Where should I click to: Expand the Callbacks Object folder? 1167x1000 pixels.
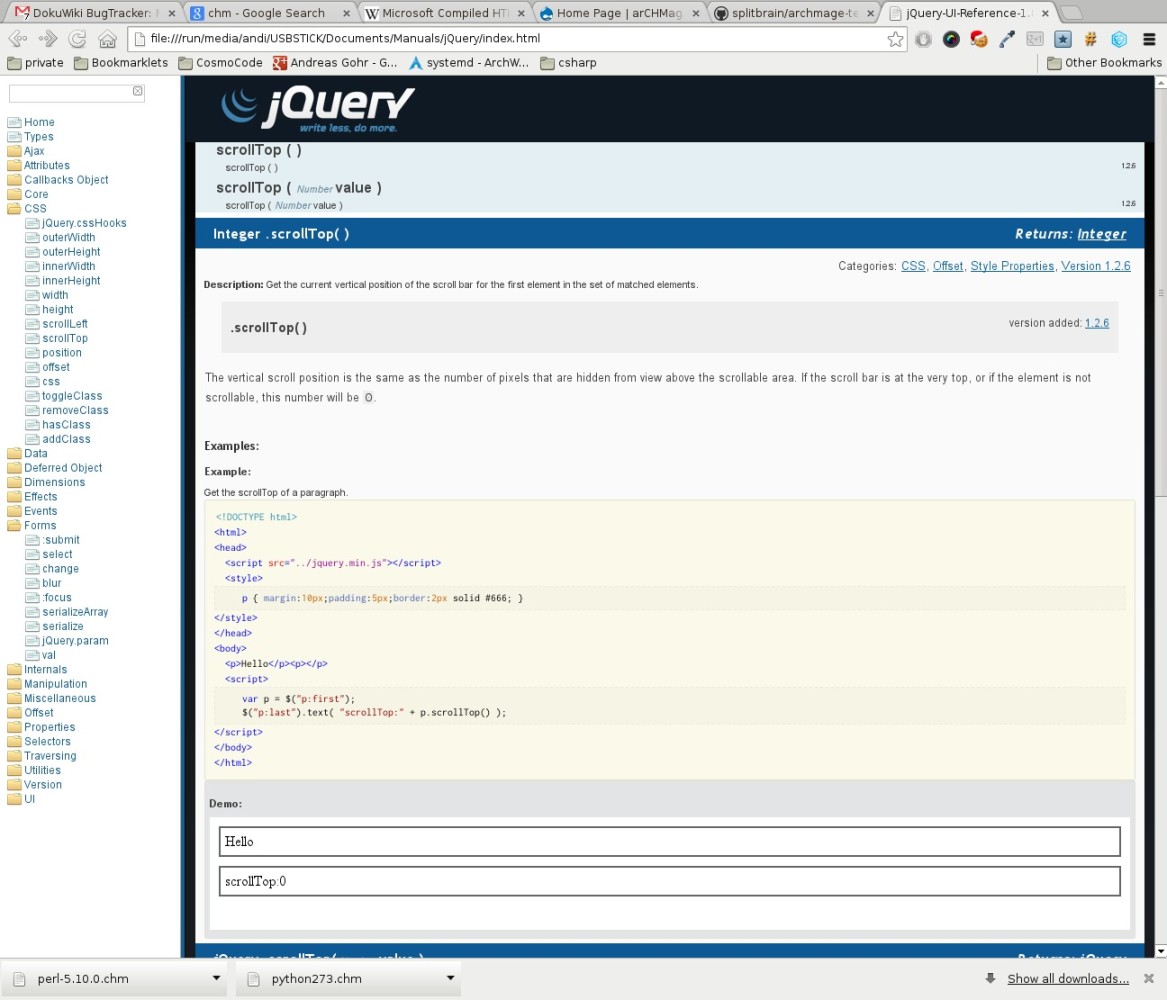(x=65, y=179)
